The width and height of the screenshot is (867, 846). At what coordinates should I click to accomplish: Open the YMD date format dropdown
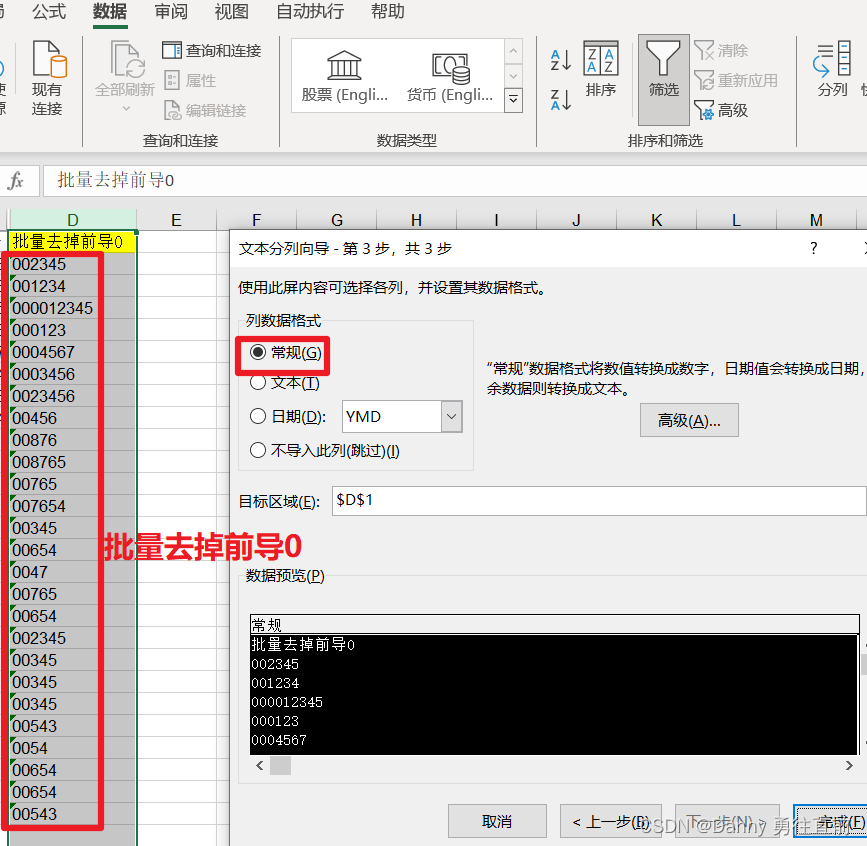[451, 416]
